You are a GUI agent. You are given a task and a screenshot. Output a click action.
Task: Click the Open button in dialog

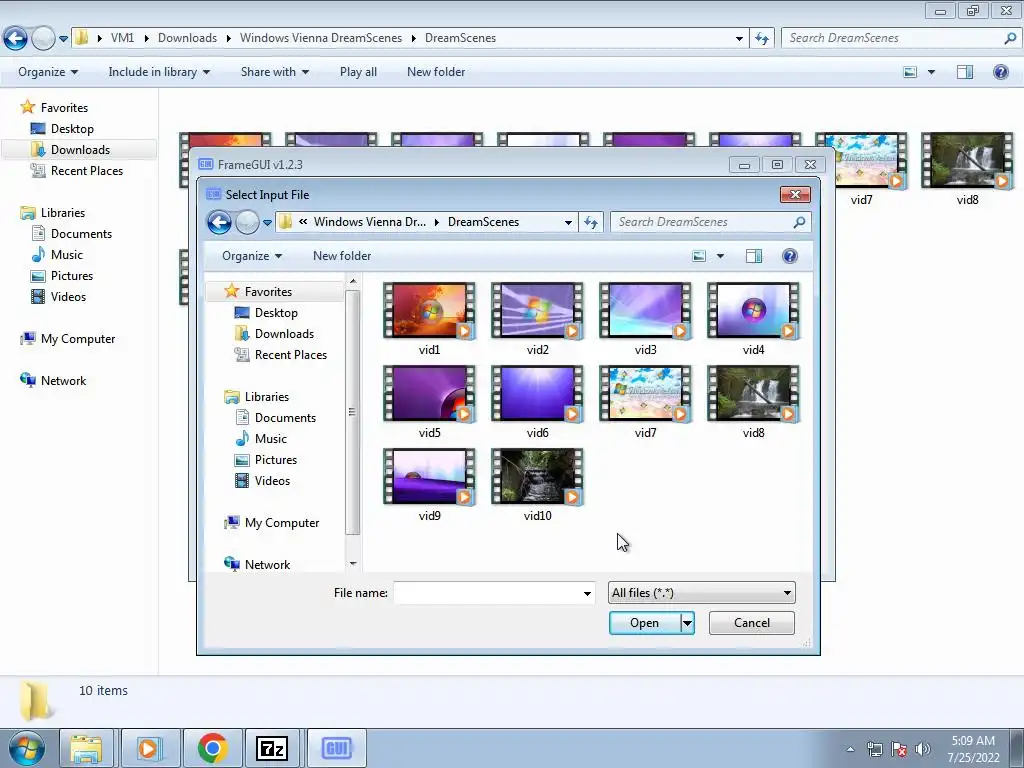point(645,623)
